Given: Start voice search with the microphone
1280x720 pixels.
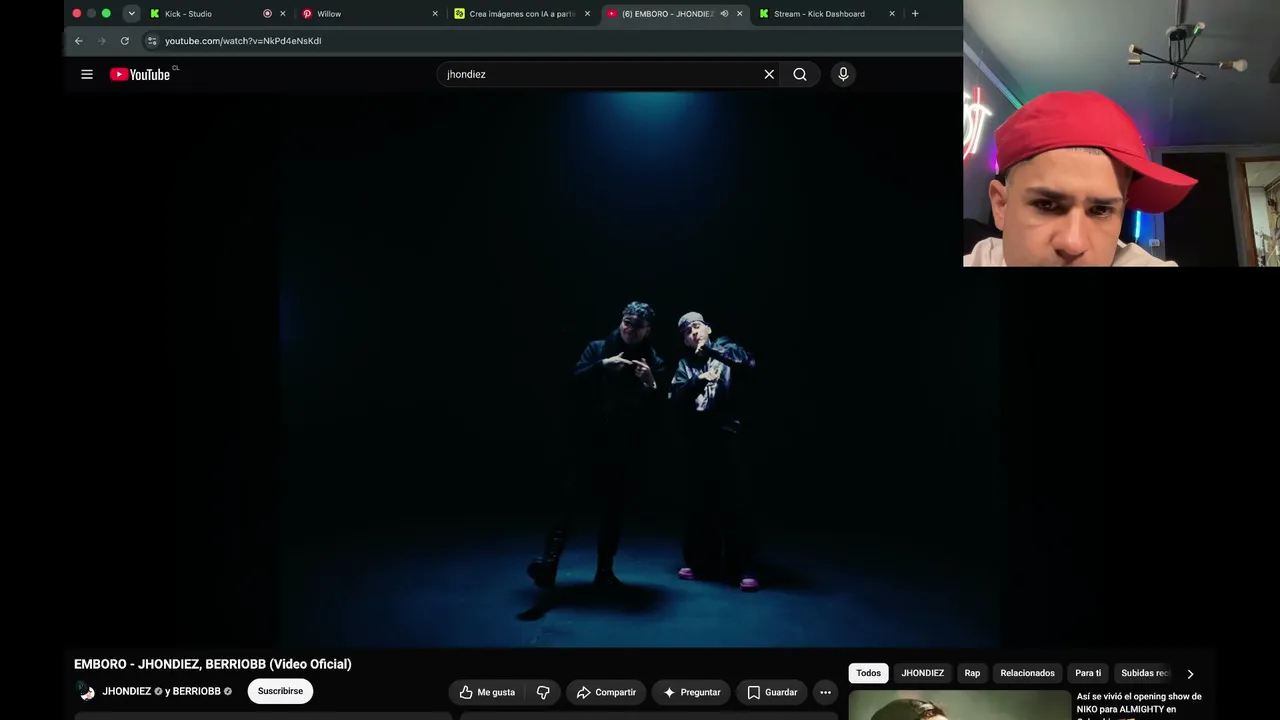Looking at the screenshot, I should tap(843, 74).
